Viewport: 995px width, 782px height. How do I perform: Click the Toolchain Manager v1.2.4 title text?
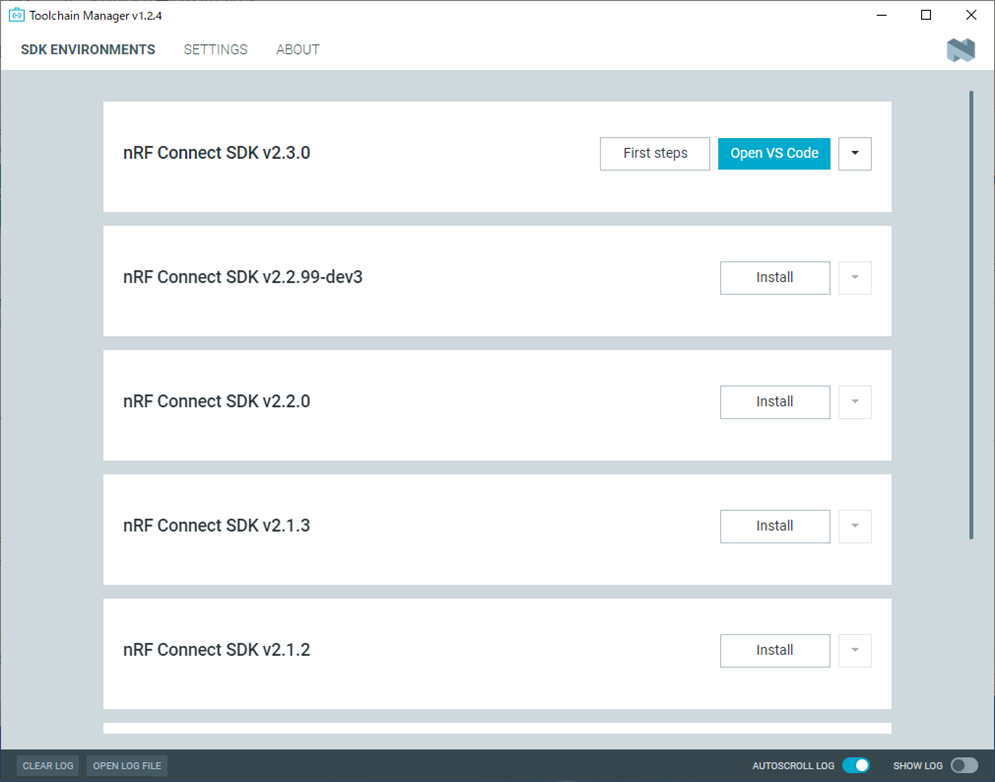click(96, 16)
